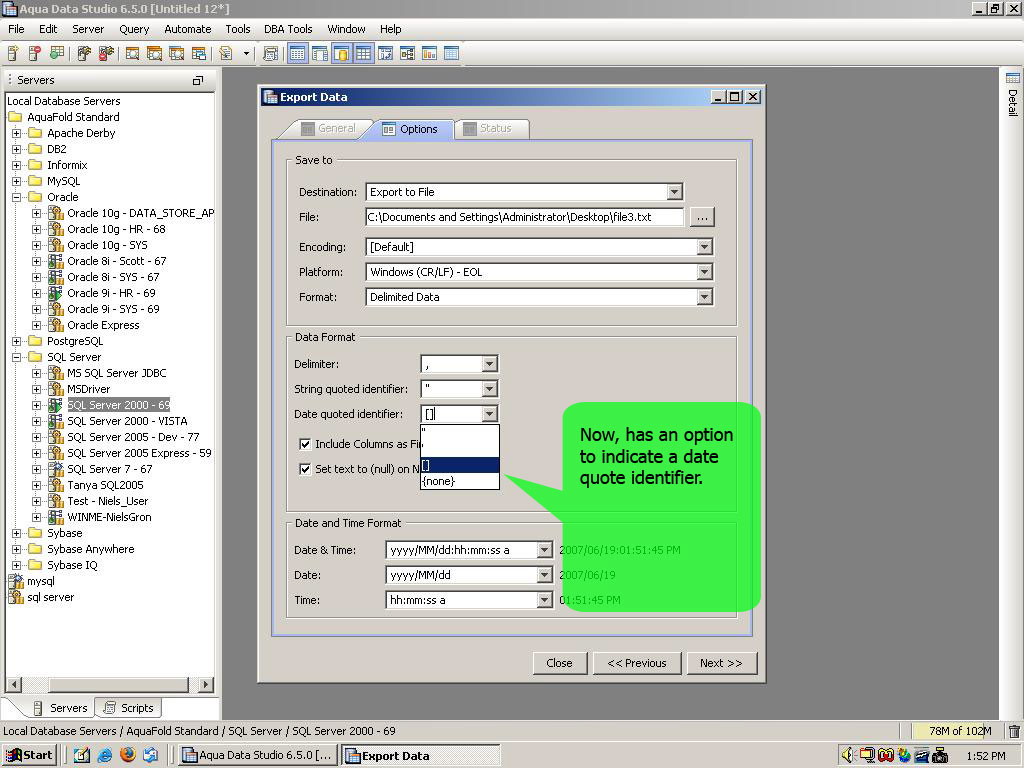Click Firefox quick launch icon in taskbar
The image size is (1024, 768).
pyautogui.click(x=128, y=755)
